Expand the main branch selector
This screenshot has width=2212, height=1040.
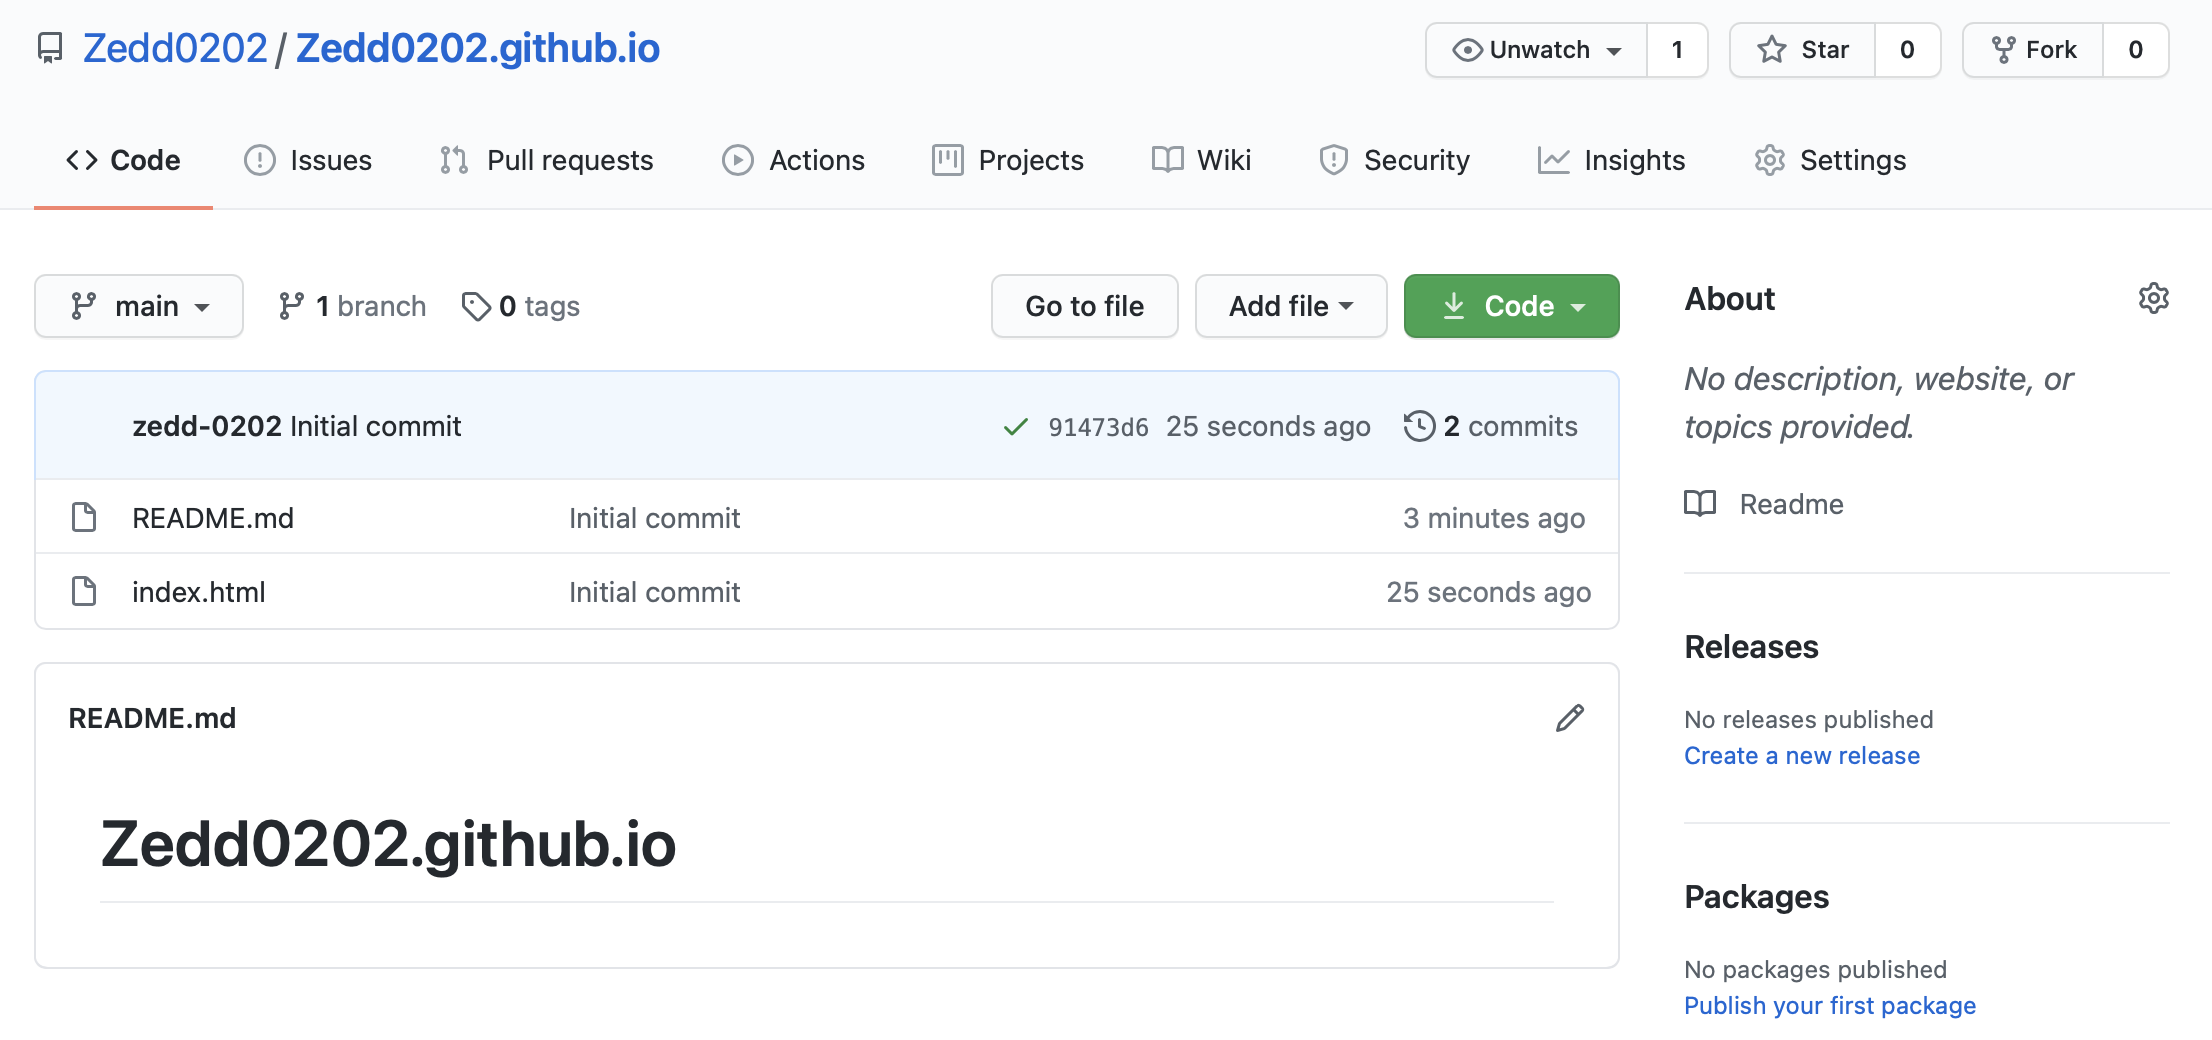click(139, 306)
